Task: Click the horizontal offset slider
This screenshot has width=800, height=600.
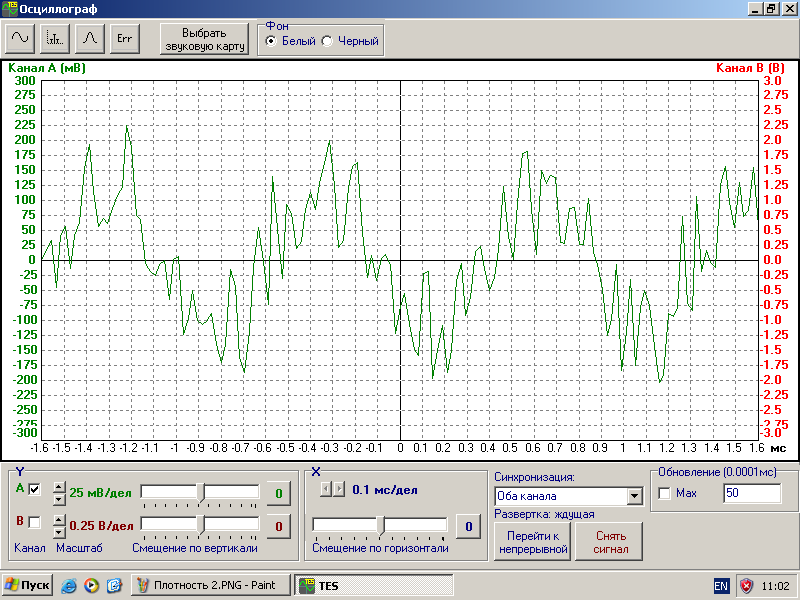Action: pyautogui.click(x=380, y=525)
